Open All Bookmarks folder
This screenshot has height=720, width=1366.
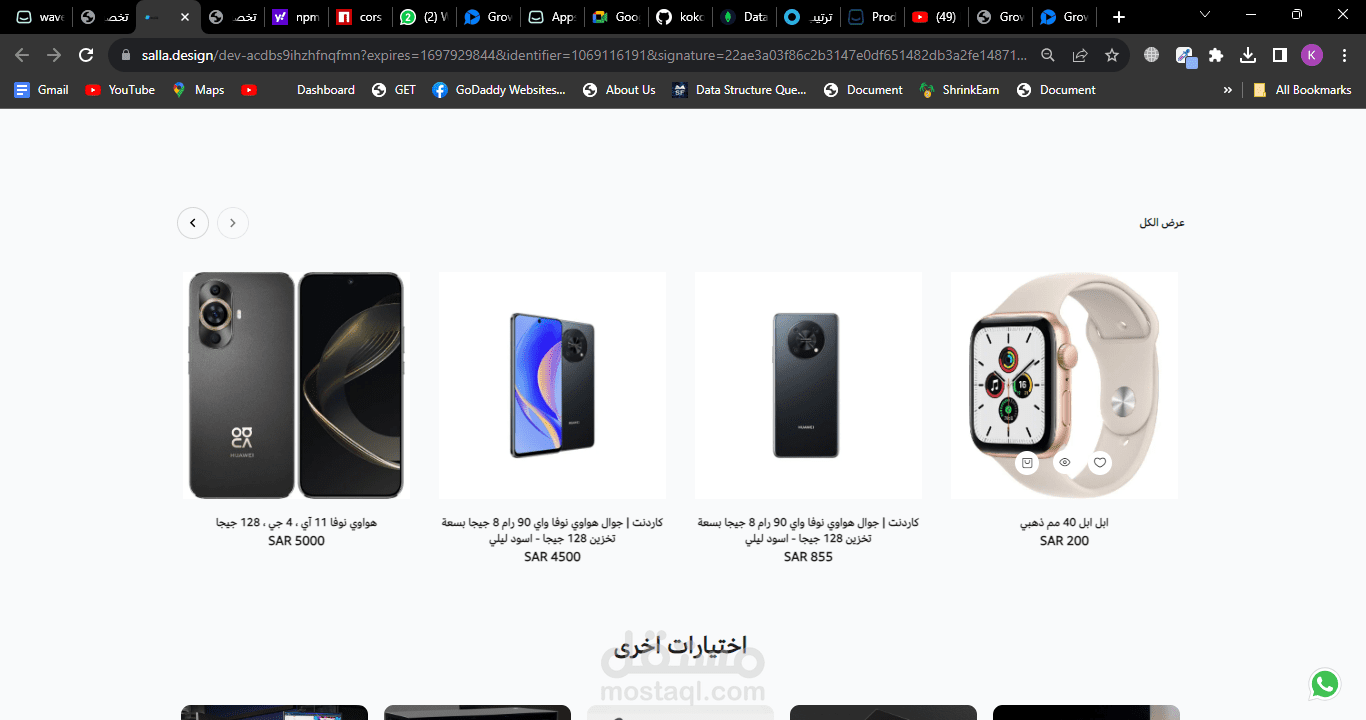tap(1302, 90)
